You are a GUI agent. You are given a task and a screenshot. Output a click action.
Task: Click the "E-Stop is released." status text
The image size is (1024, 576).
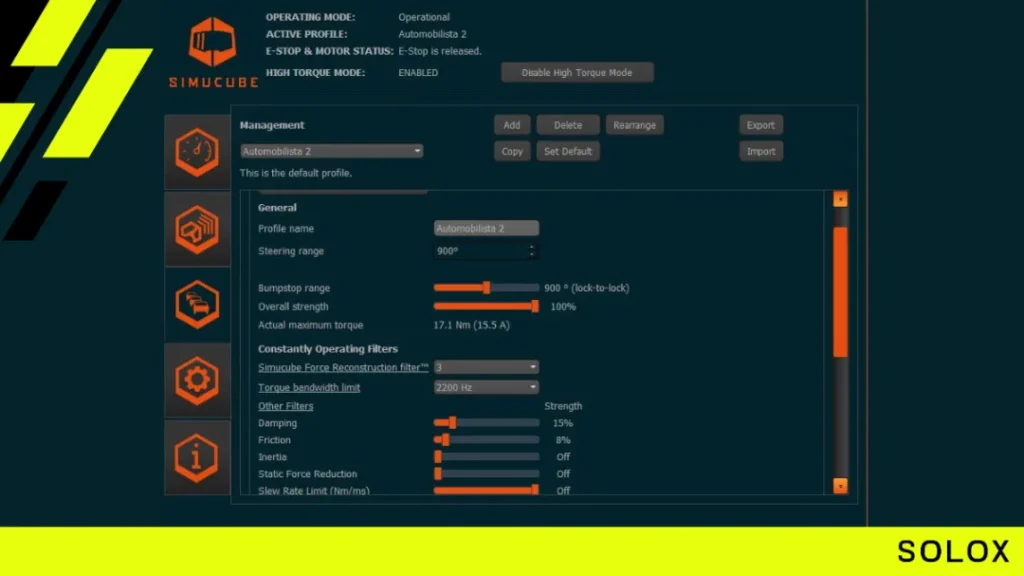tap(440, 51)
